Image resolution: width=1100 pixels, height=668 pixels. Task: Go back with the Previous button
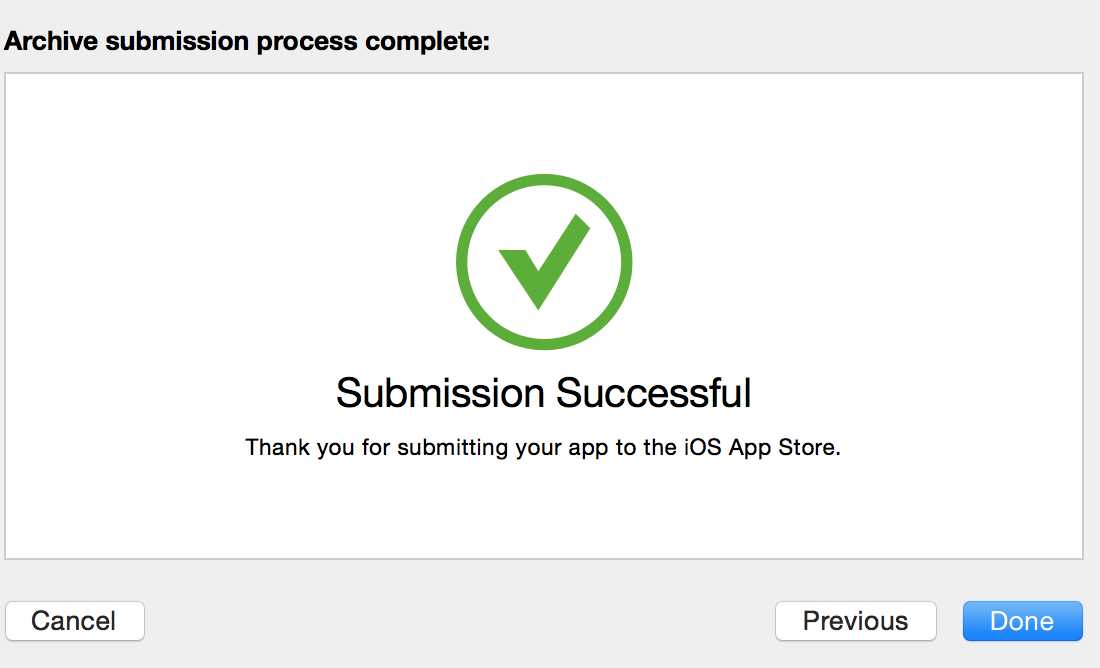tap(855, 621)
